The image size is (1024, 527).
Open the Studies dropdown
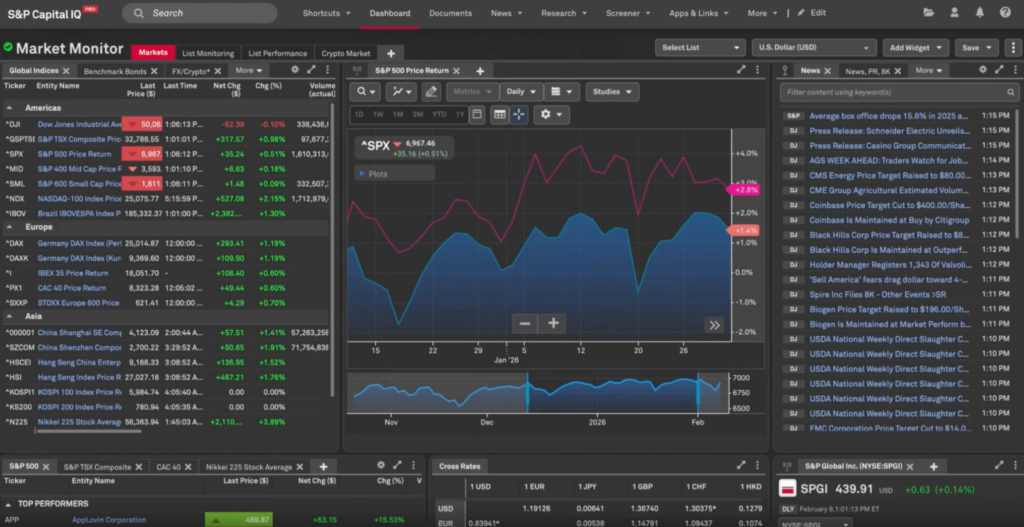[612, 92]
